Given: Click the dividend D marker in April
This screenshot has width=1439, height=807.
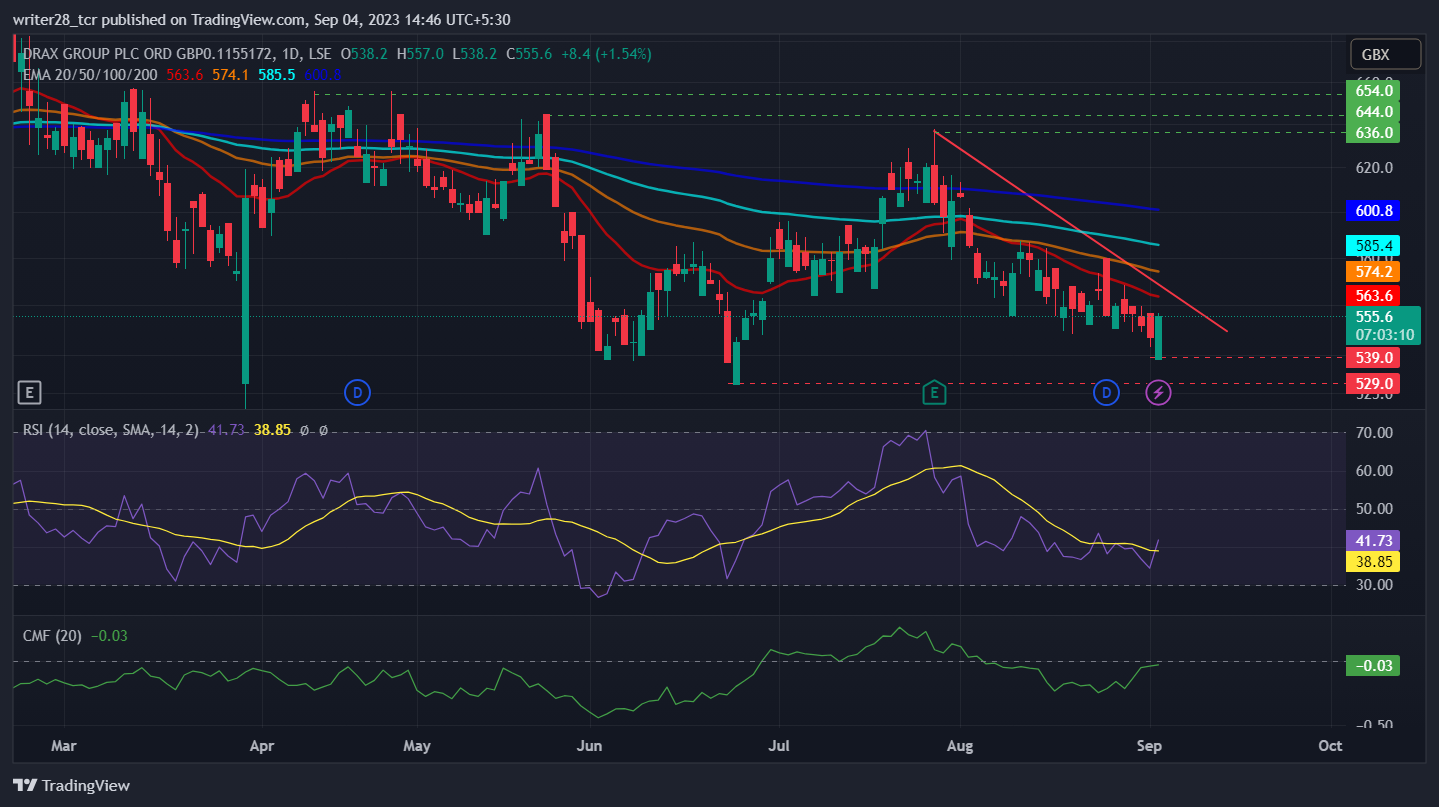Looking at the screenshot, I should point(357,392).
